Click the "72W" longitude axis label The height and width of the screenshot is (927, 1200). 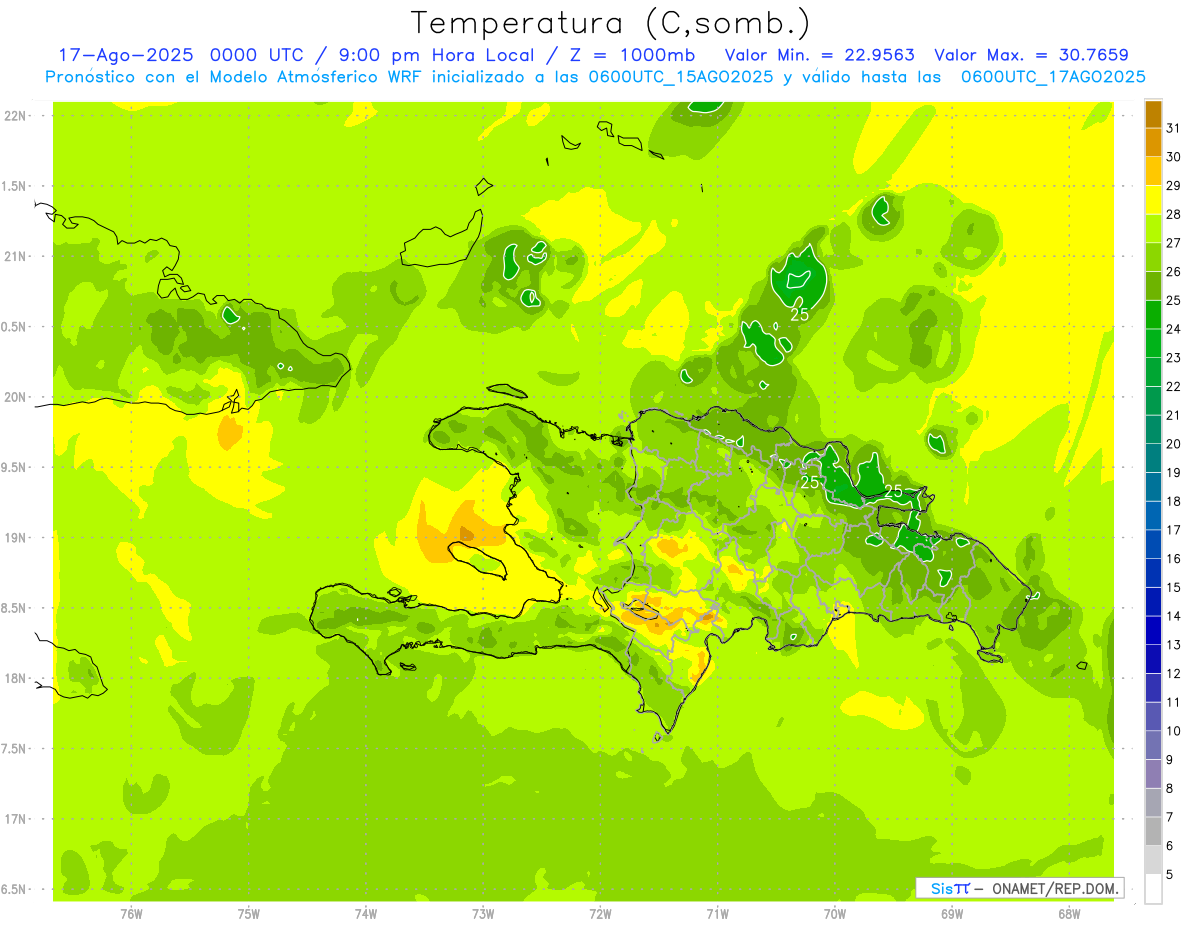tap(600, 914)
